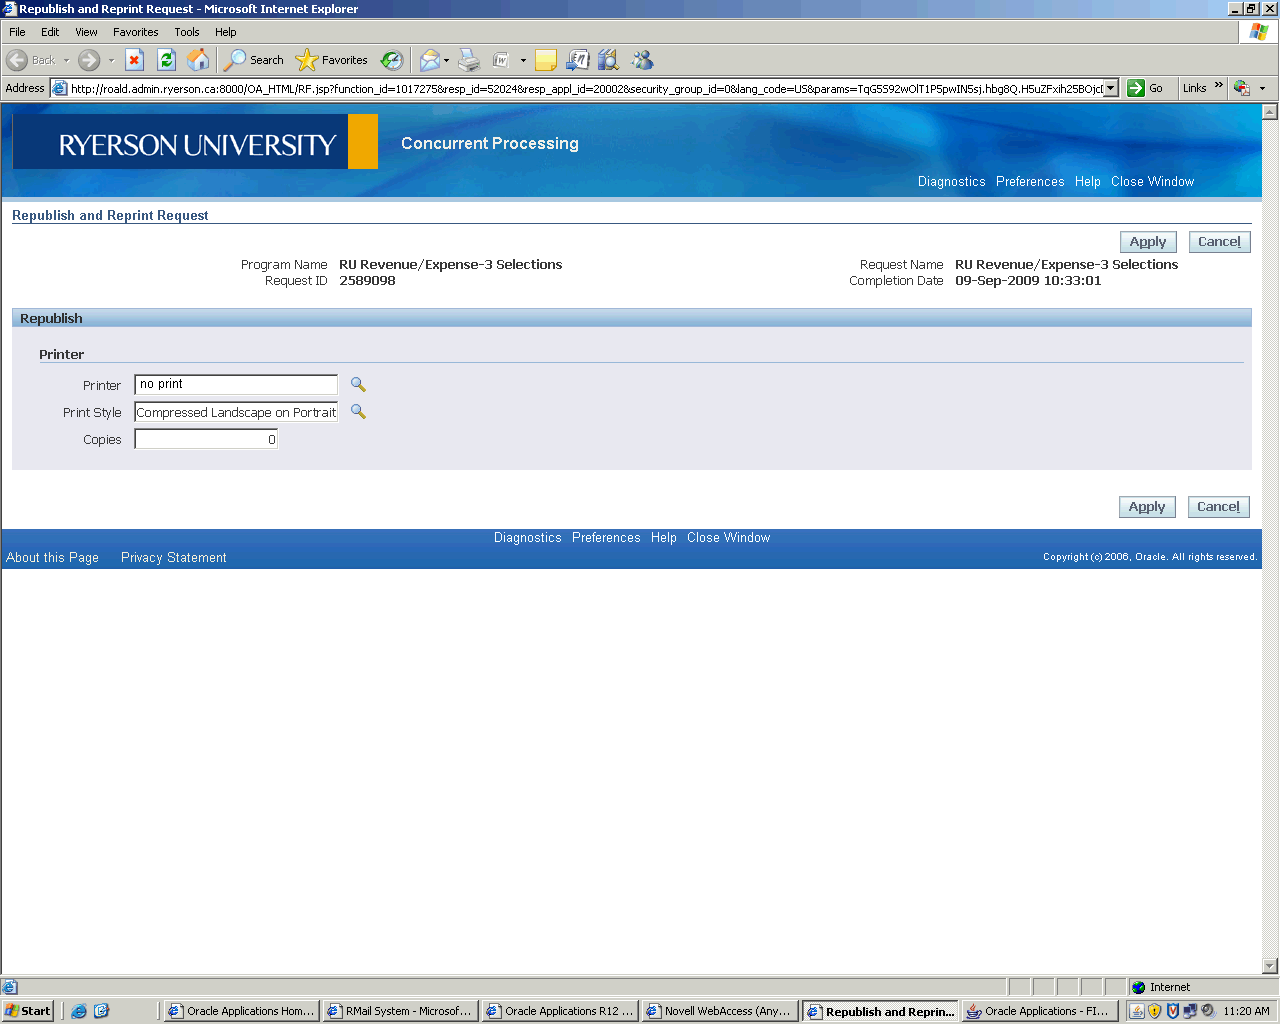Switch to Novell WebAccess taskbar window

tap(720, 1011)
